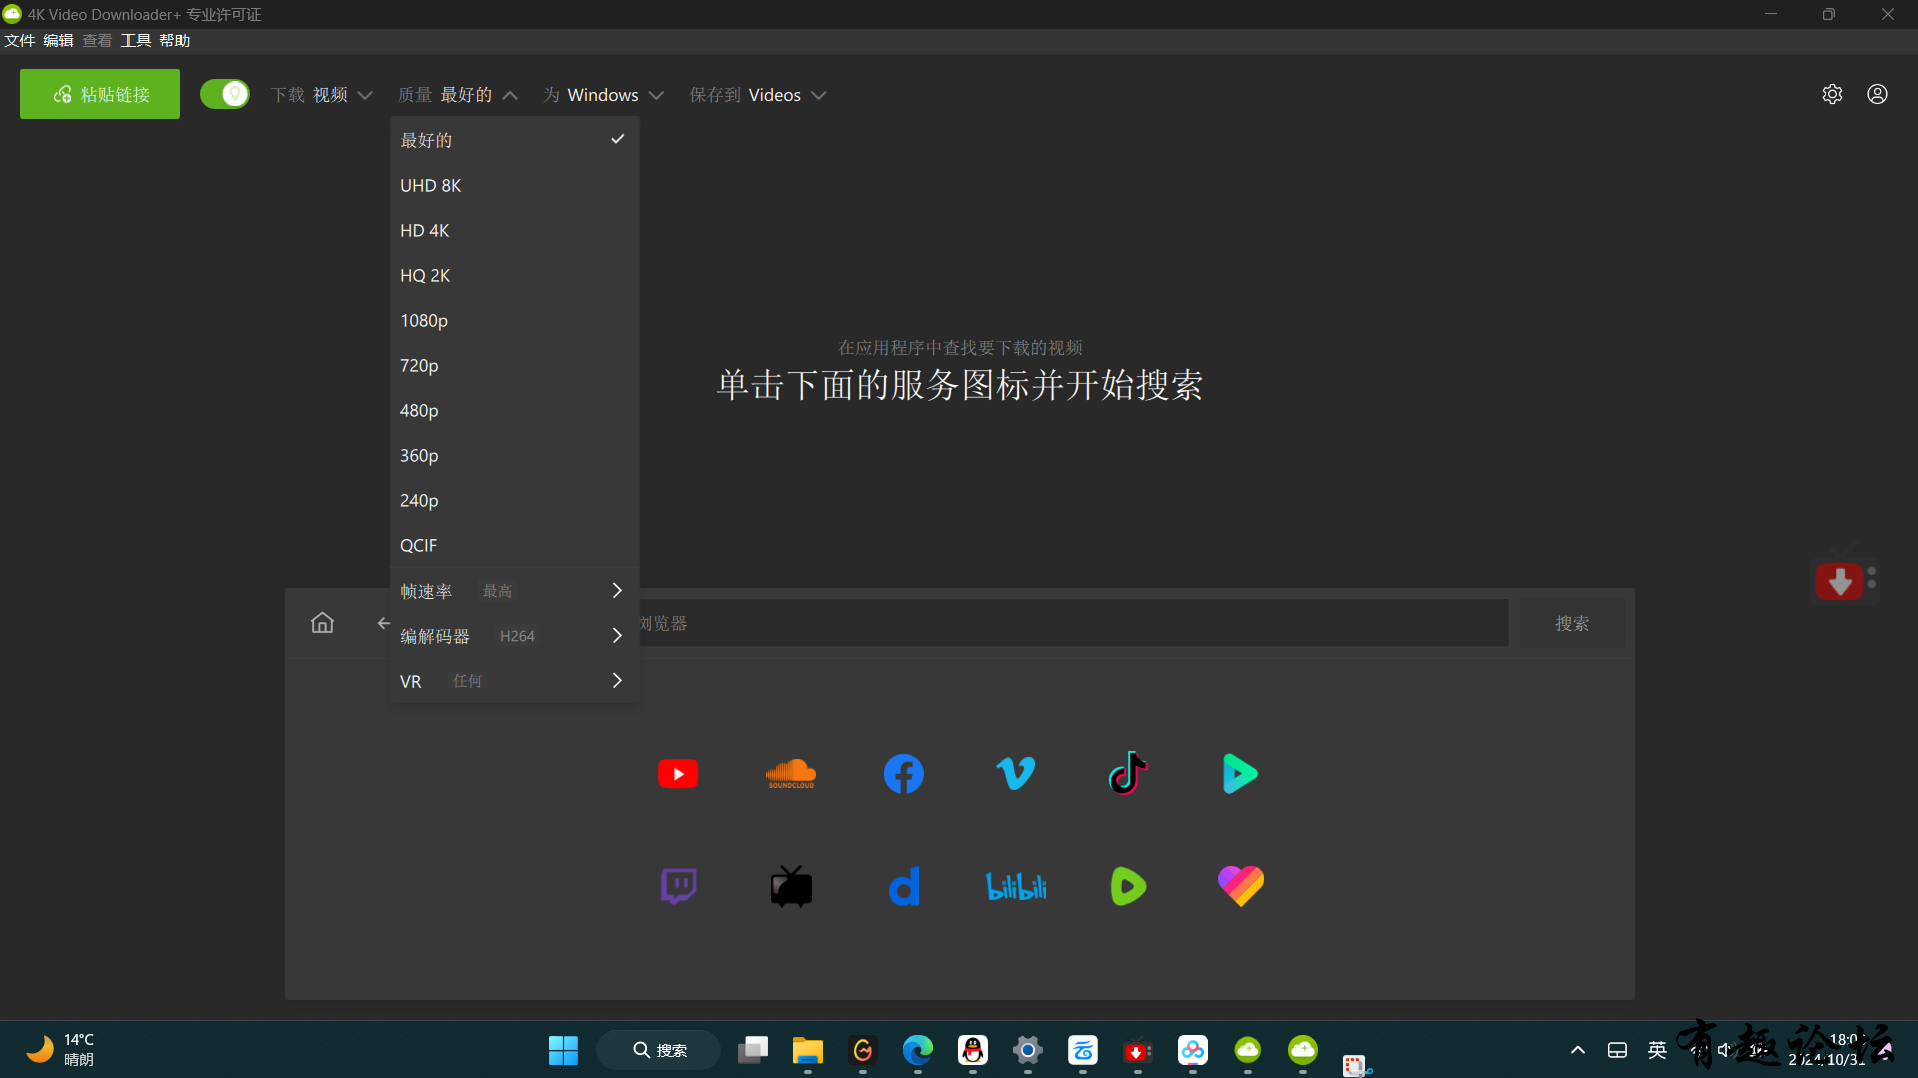The height and width of the screenshot is (1078, 1918).
Task: Expand the 下载 视频 download type dropdown
Action: pyautogui.click(x=321, y=95)
